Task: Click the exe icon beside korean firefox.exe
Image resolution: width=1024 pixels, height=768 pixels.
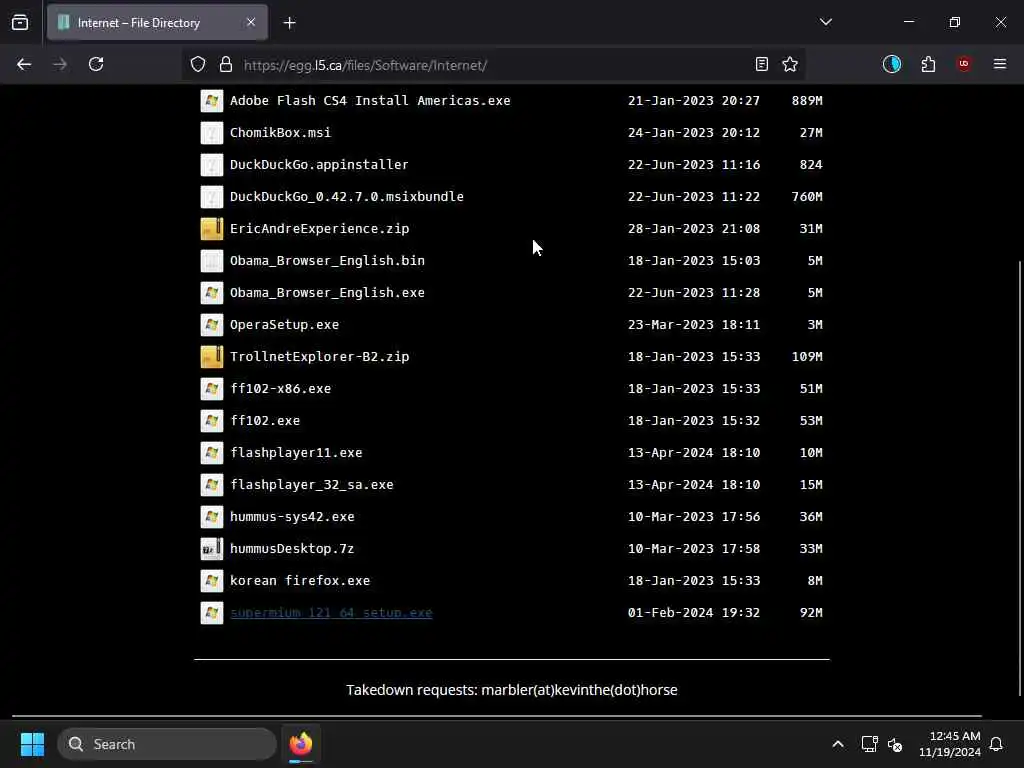Action: click(x=212, y=581)
